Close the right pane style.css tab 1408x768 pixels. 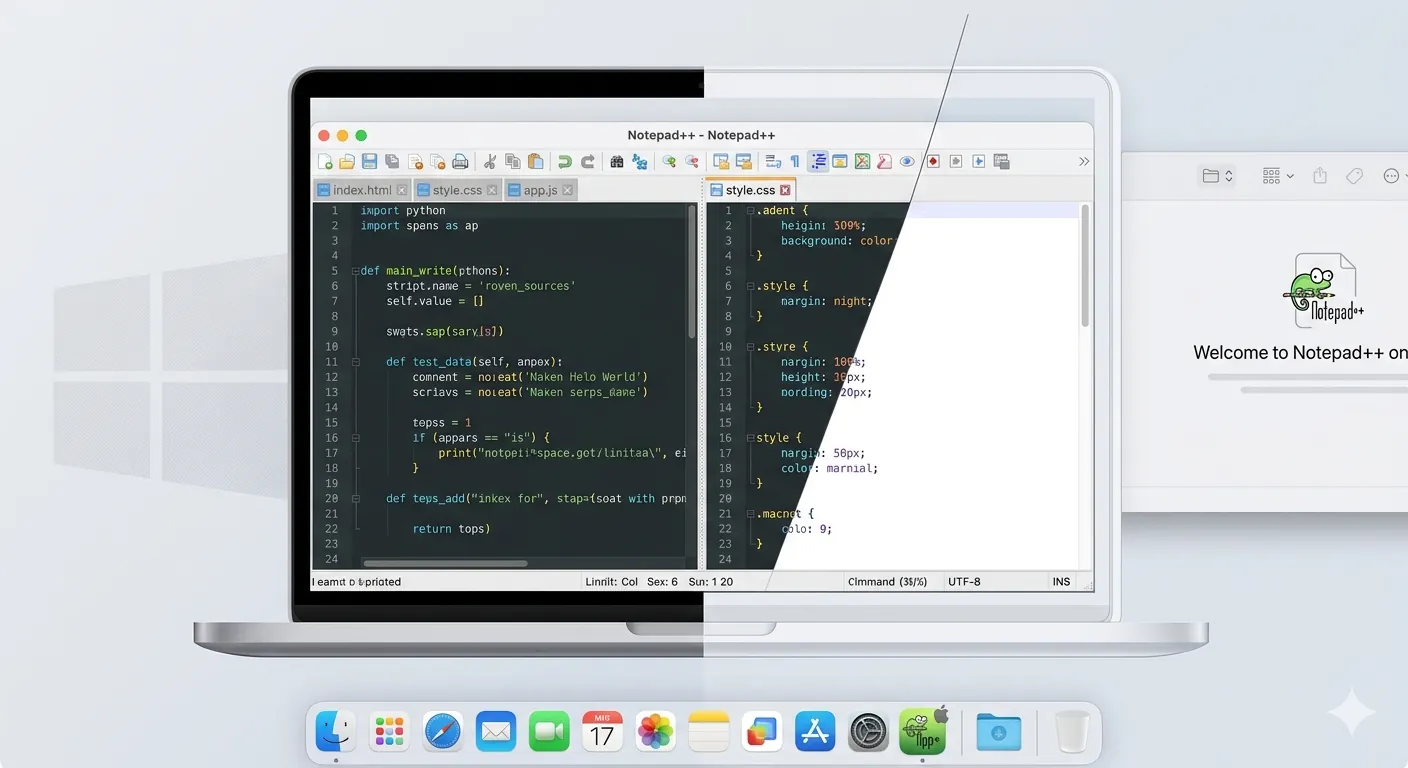point(785,190)
